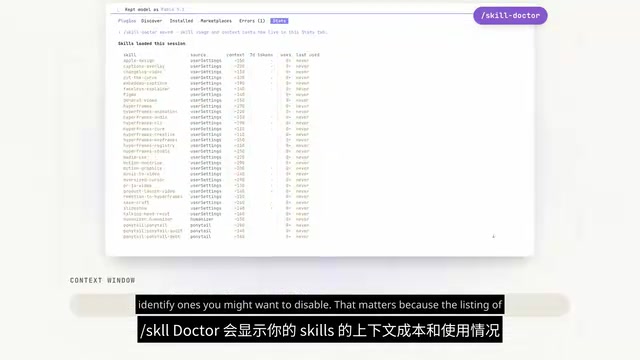Select the embedded-captions skill row

pyautogui.click(x=216, y=83)
